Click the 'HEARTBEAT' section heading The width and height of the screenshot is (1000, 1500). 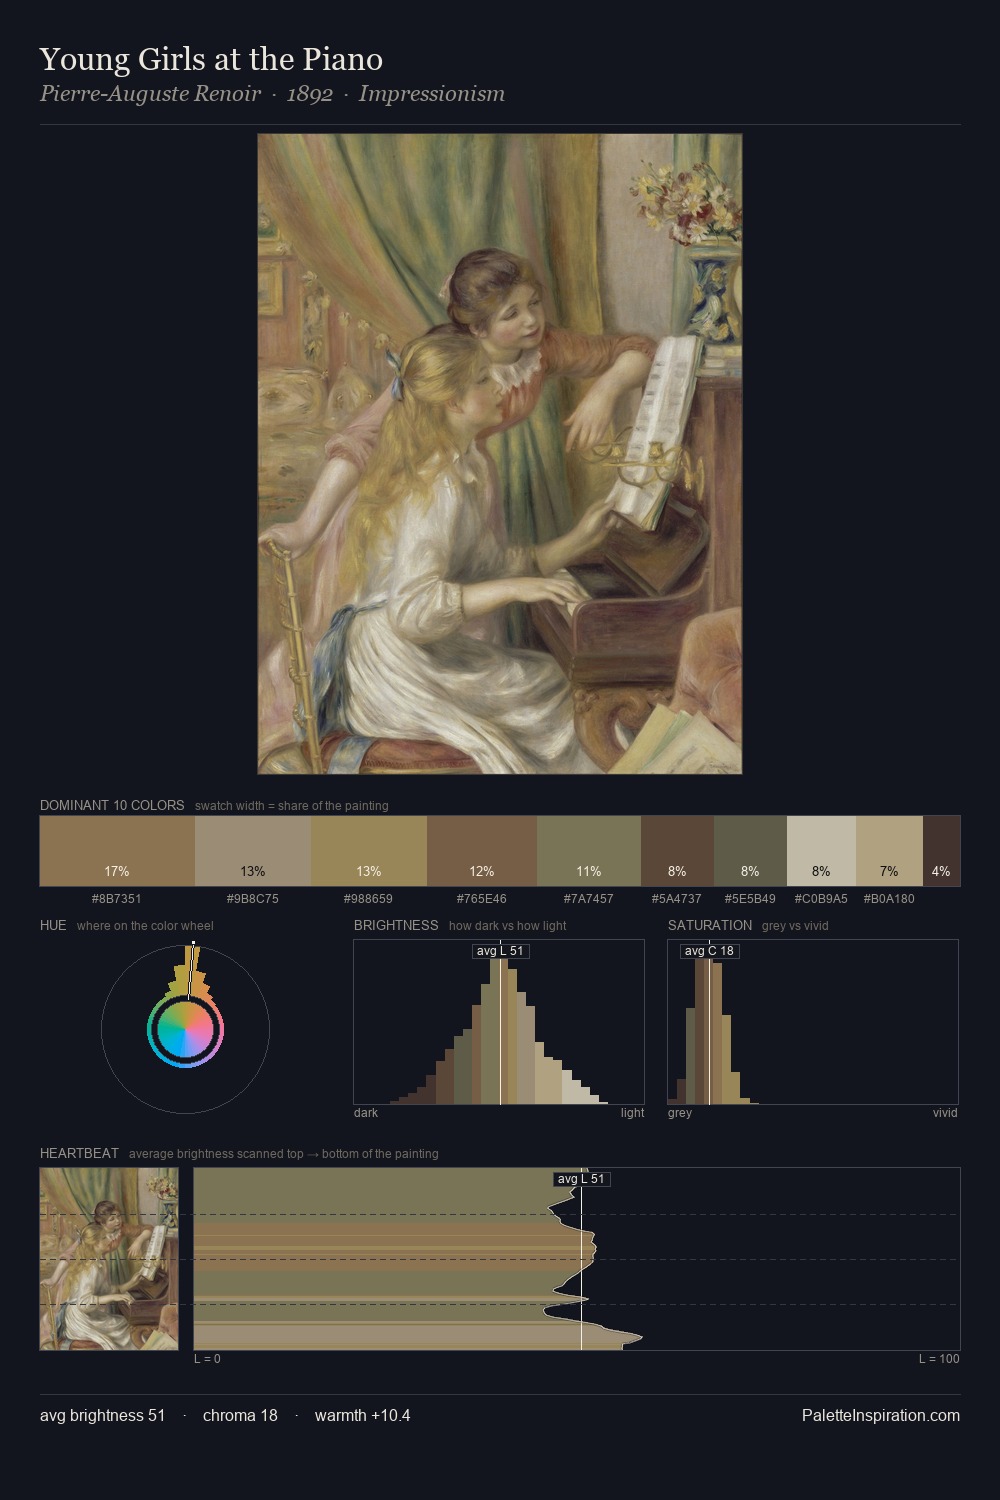79,1153
